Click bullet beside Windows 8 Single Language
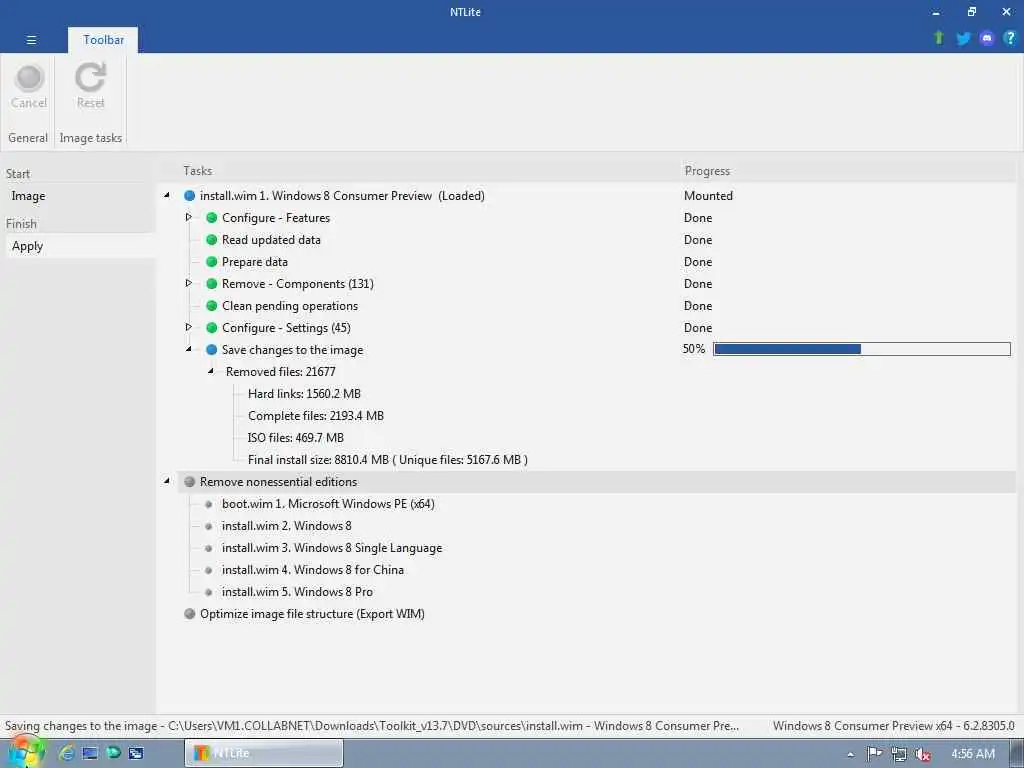The image size is (1024, 768). (x=209, y=549)
